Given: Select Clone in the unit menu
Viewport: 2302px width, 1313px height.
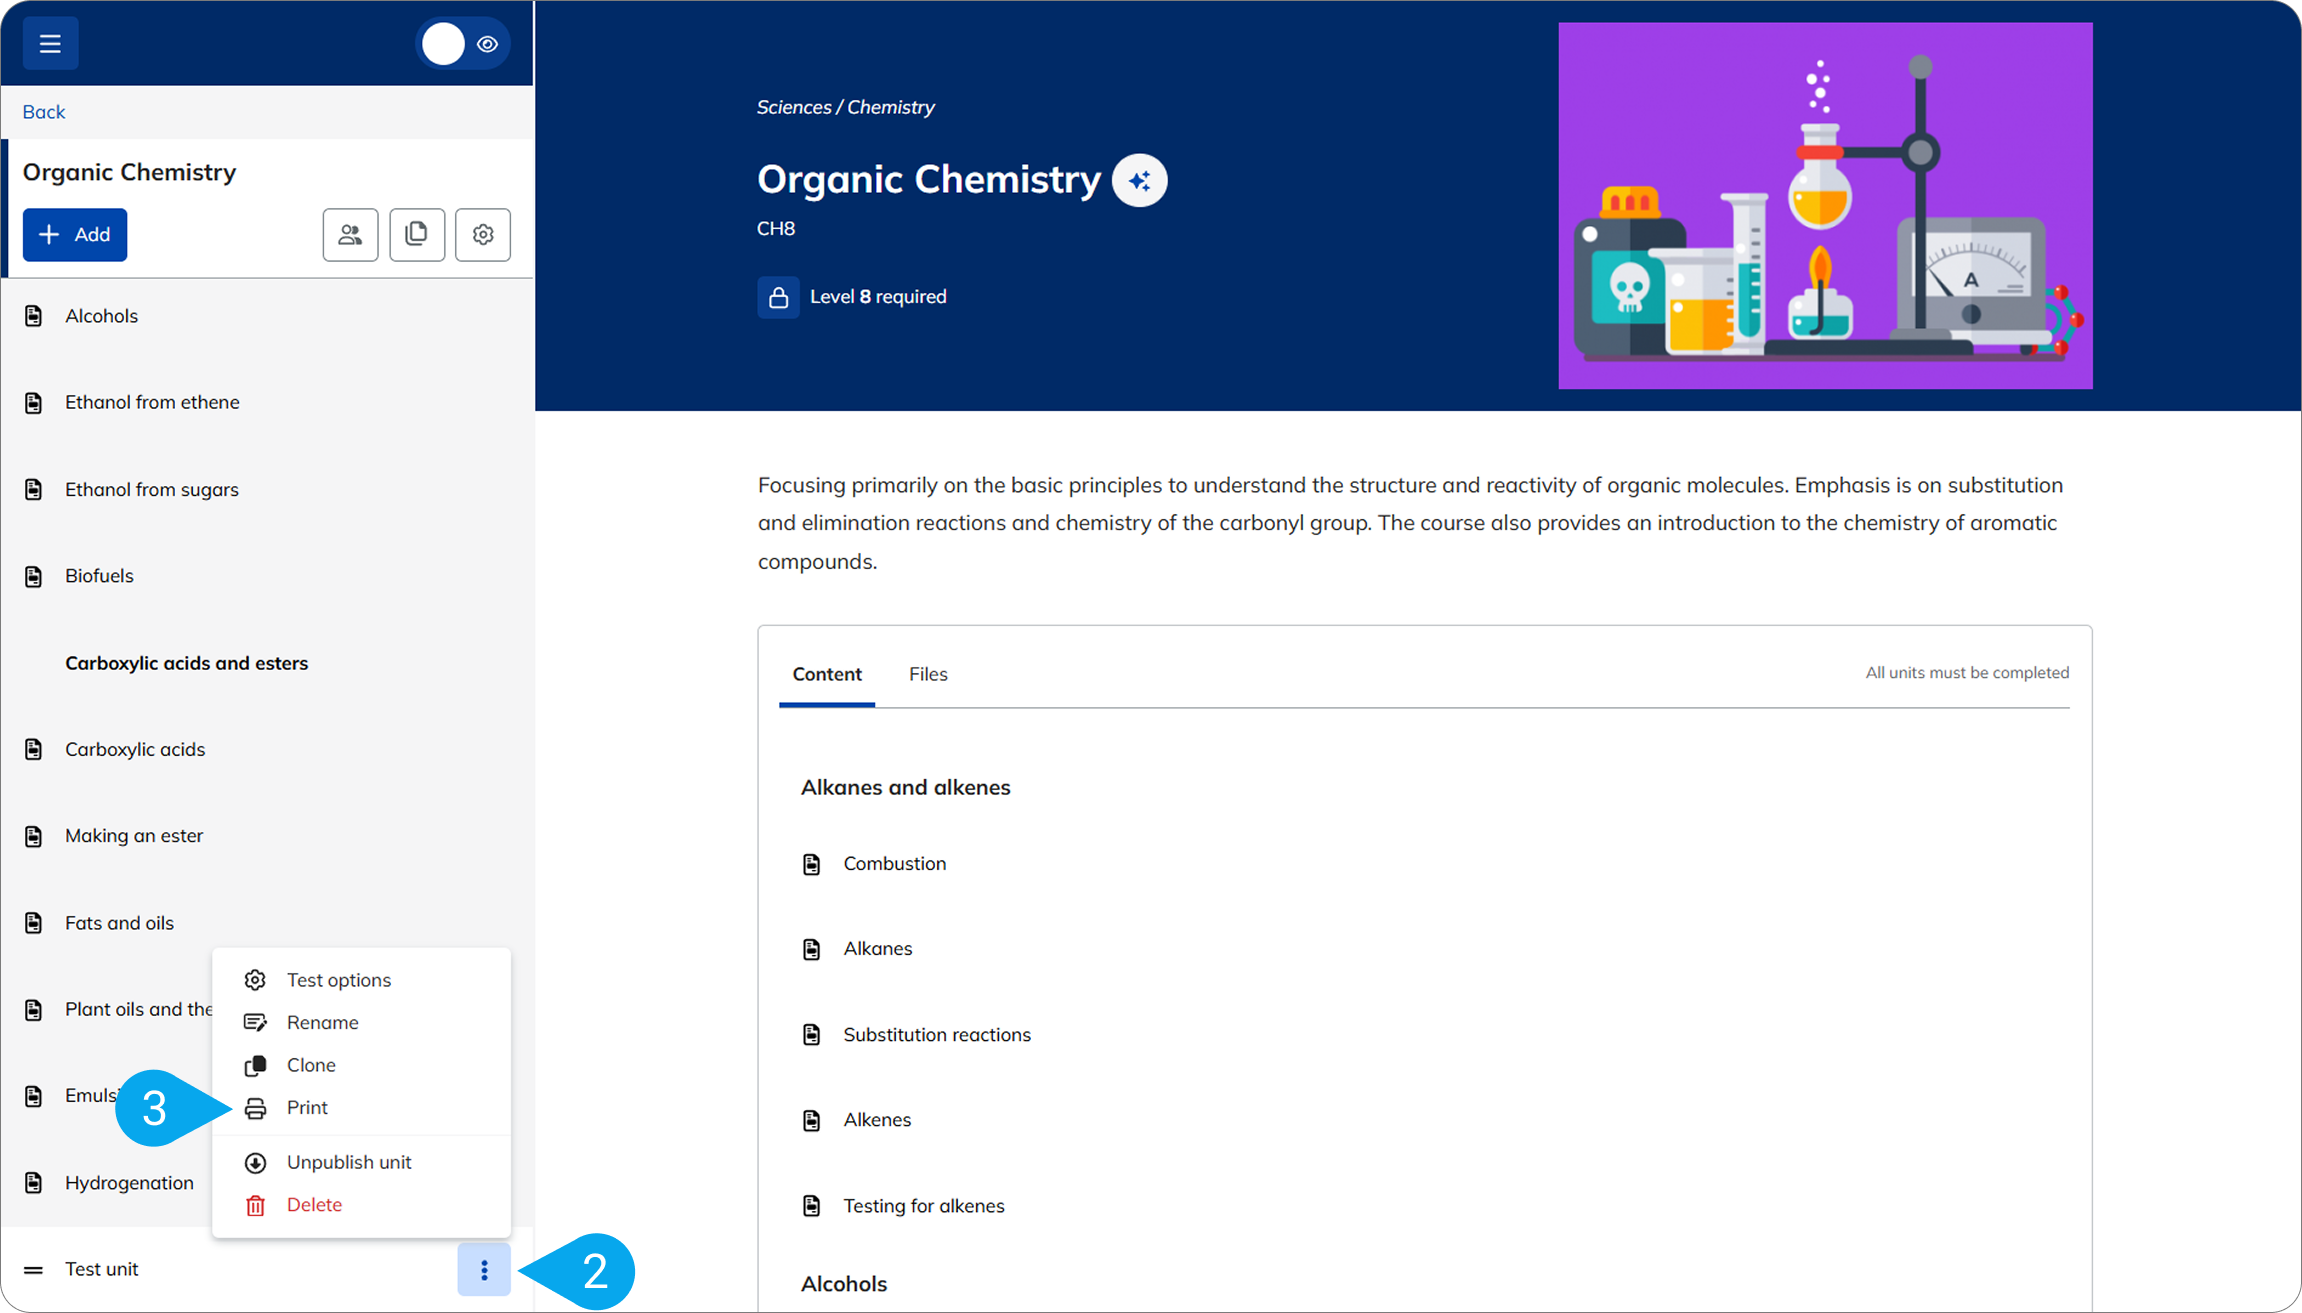Looking at the screenshot, I should click(x=310, y=1065).
